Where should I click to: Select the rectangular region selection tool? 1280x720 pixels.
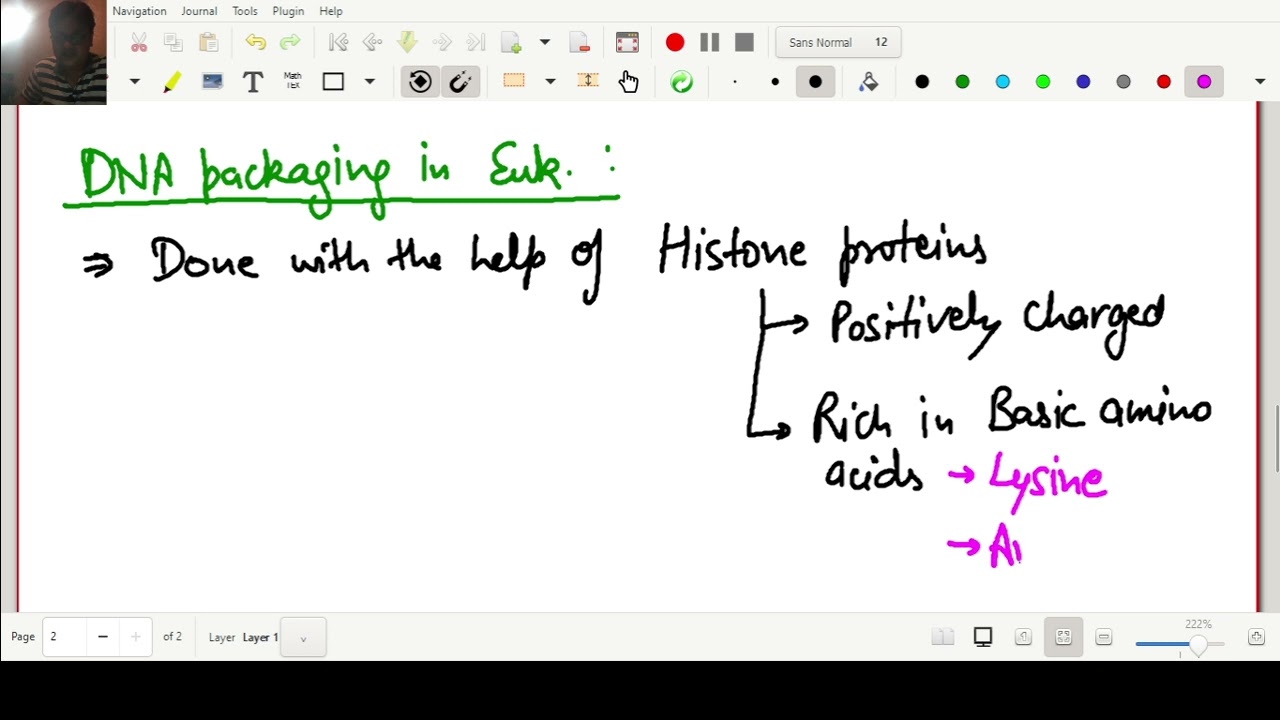click(514, 82)
